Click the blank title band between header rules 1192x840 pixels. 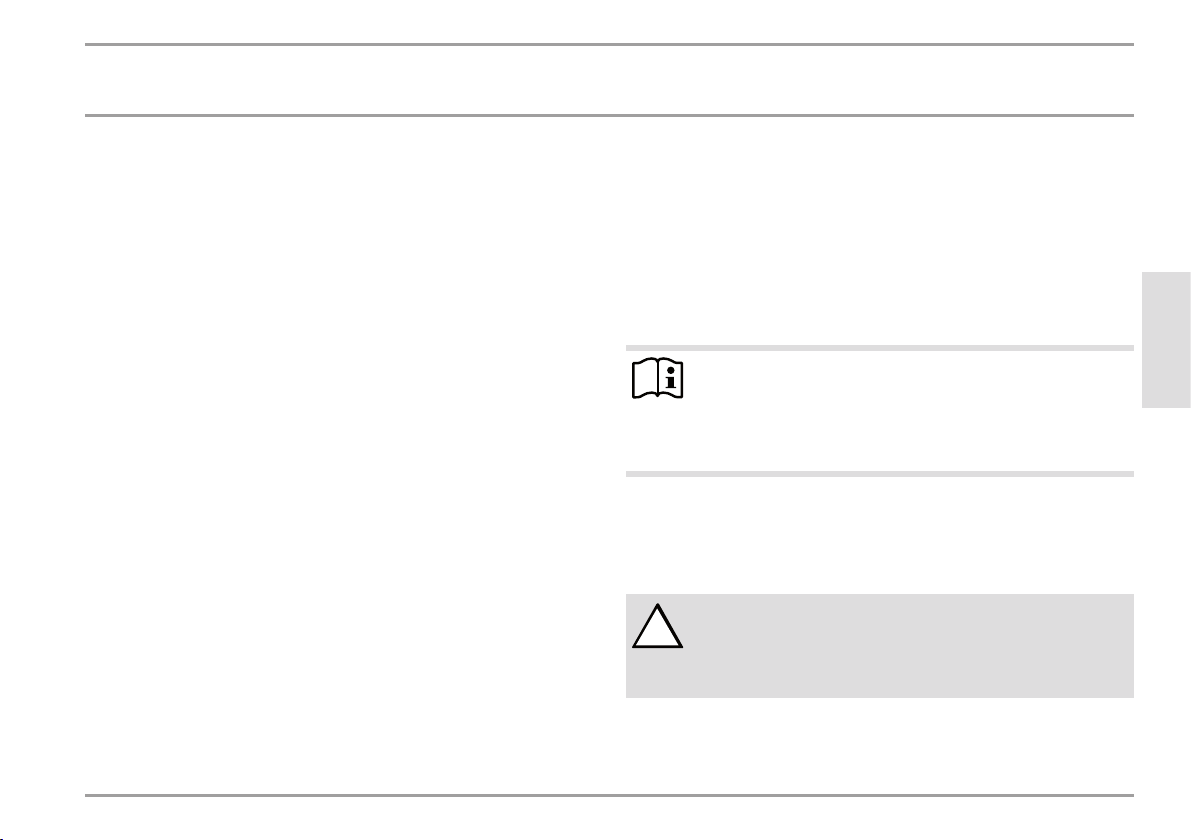(x=609, y=80)
